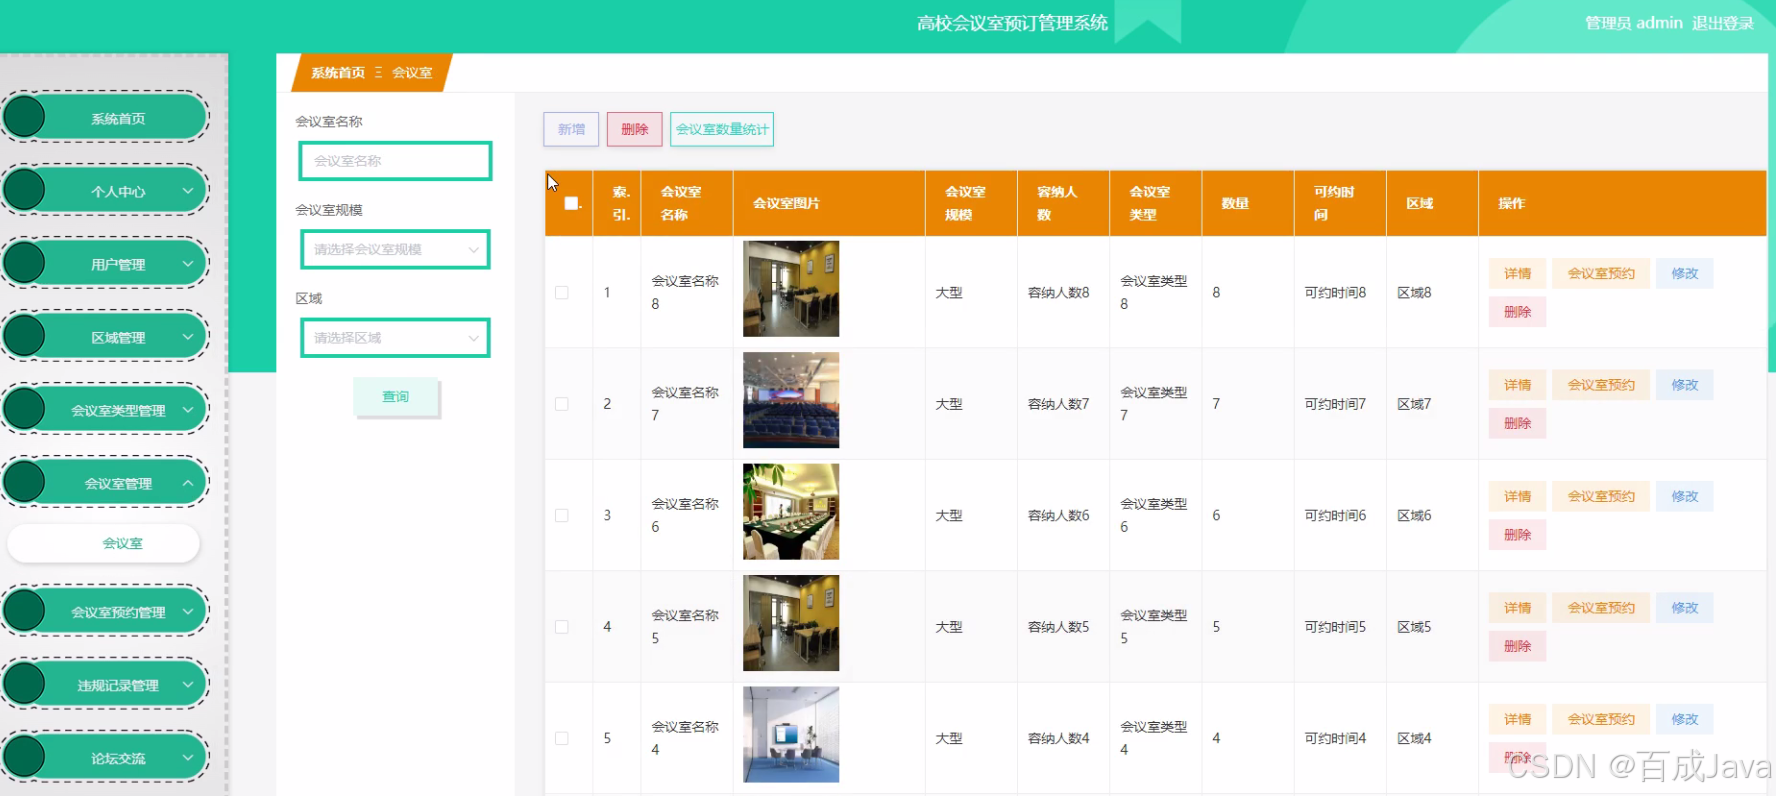
Task: Expand the 区域管理 sidebar menu
Action: pos(106,337)
